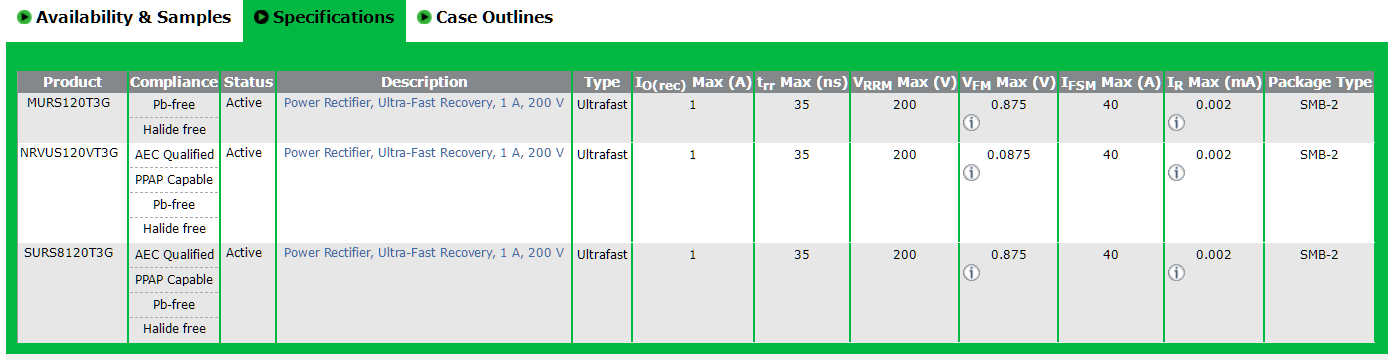1391x360 pixels.
Task: Open NRVUS120VT3G Power Rectifier description link
Action: pyautogui.click(x=424, y=153)
